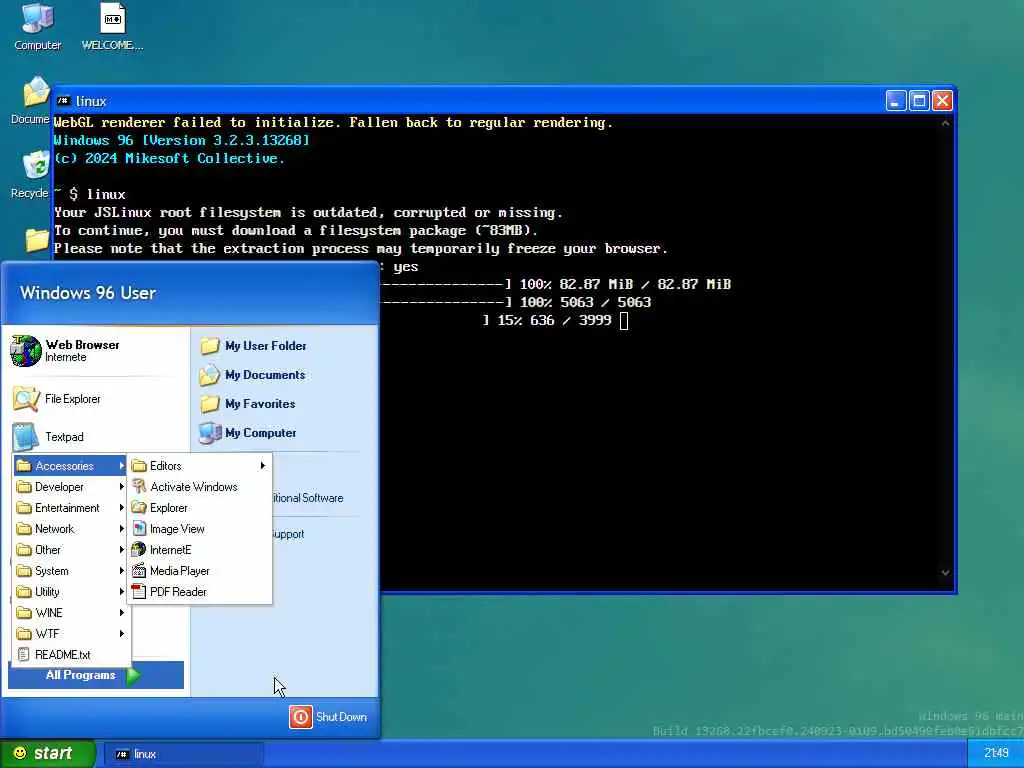The image size is (1024, 768).
Task: Open the Computer desktop icon
Action: coord(37,26)
